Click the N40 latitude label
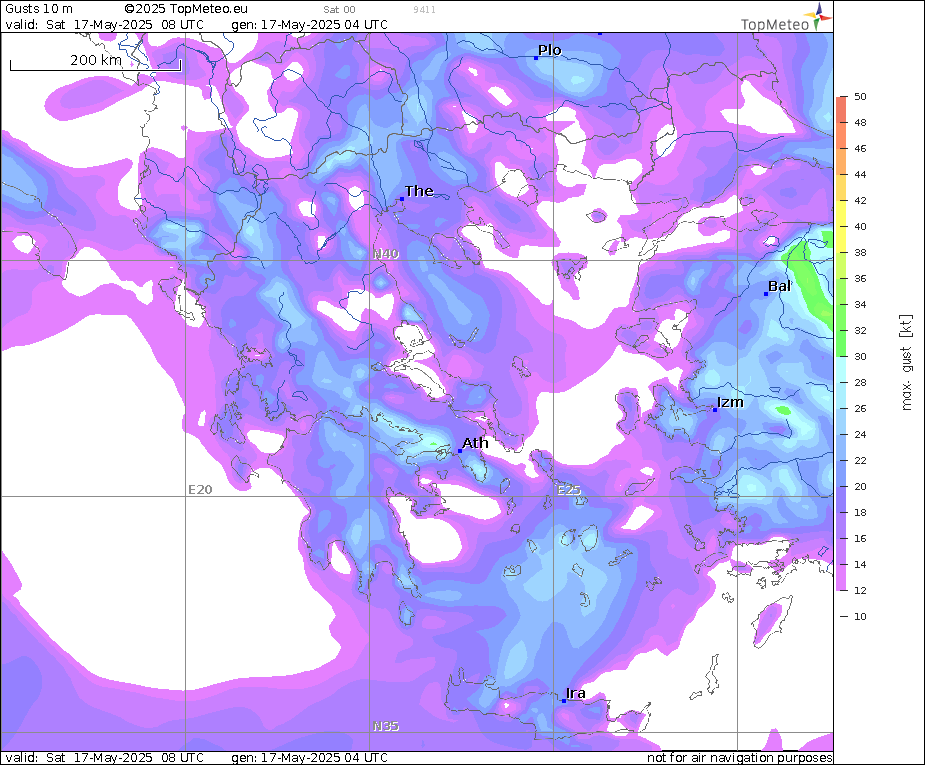 tap(386, 254)
